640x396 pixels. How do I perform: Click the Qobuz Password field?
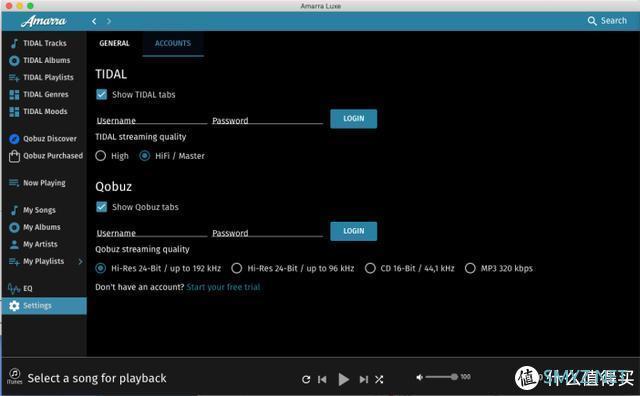click(x=267, y=232)
